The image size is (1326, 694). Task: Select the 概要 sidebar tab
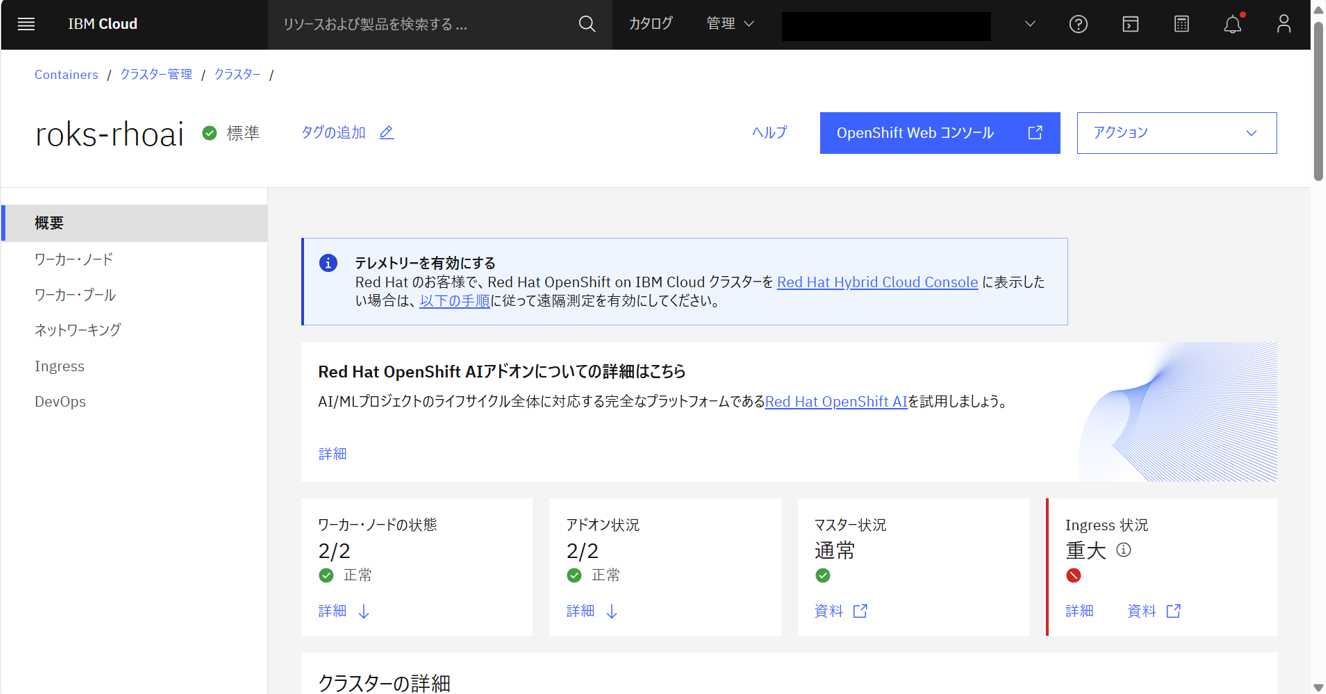coord(134,223)
